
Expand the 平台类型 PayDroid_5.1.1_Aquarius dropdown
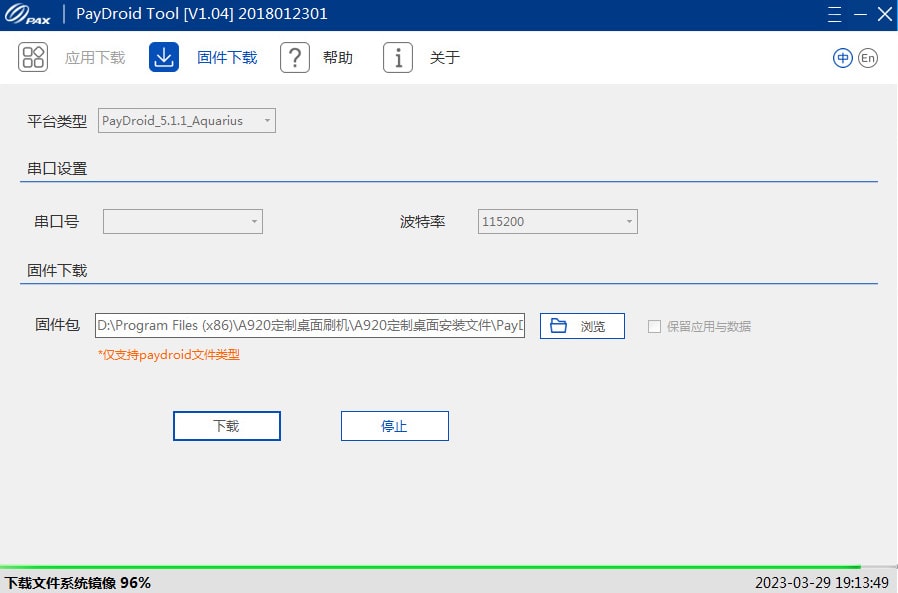click(x=187, y=121)
